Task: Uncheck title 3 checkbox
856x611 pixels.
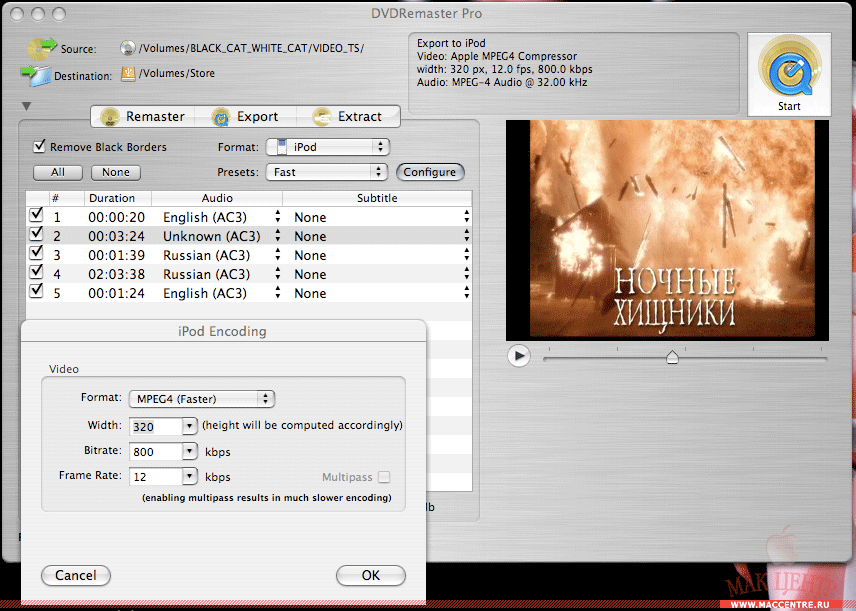Action: point(36,253)
